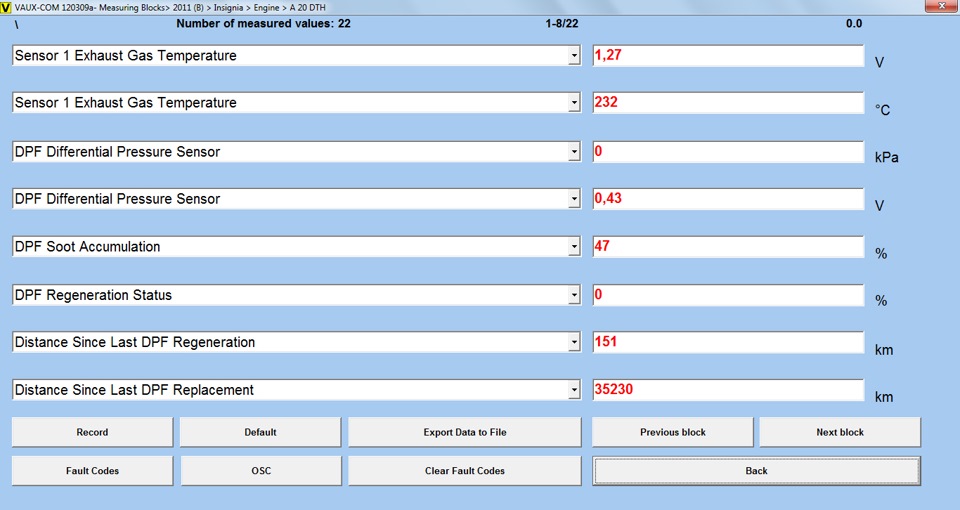
Task: Select soot accumulation value 47
Action: (x=728, y=246)
